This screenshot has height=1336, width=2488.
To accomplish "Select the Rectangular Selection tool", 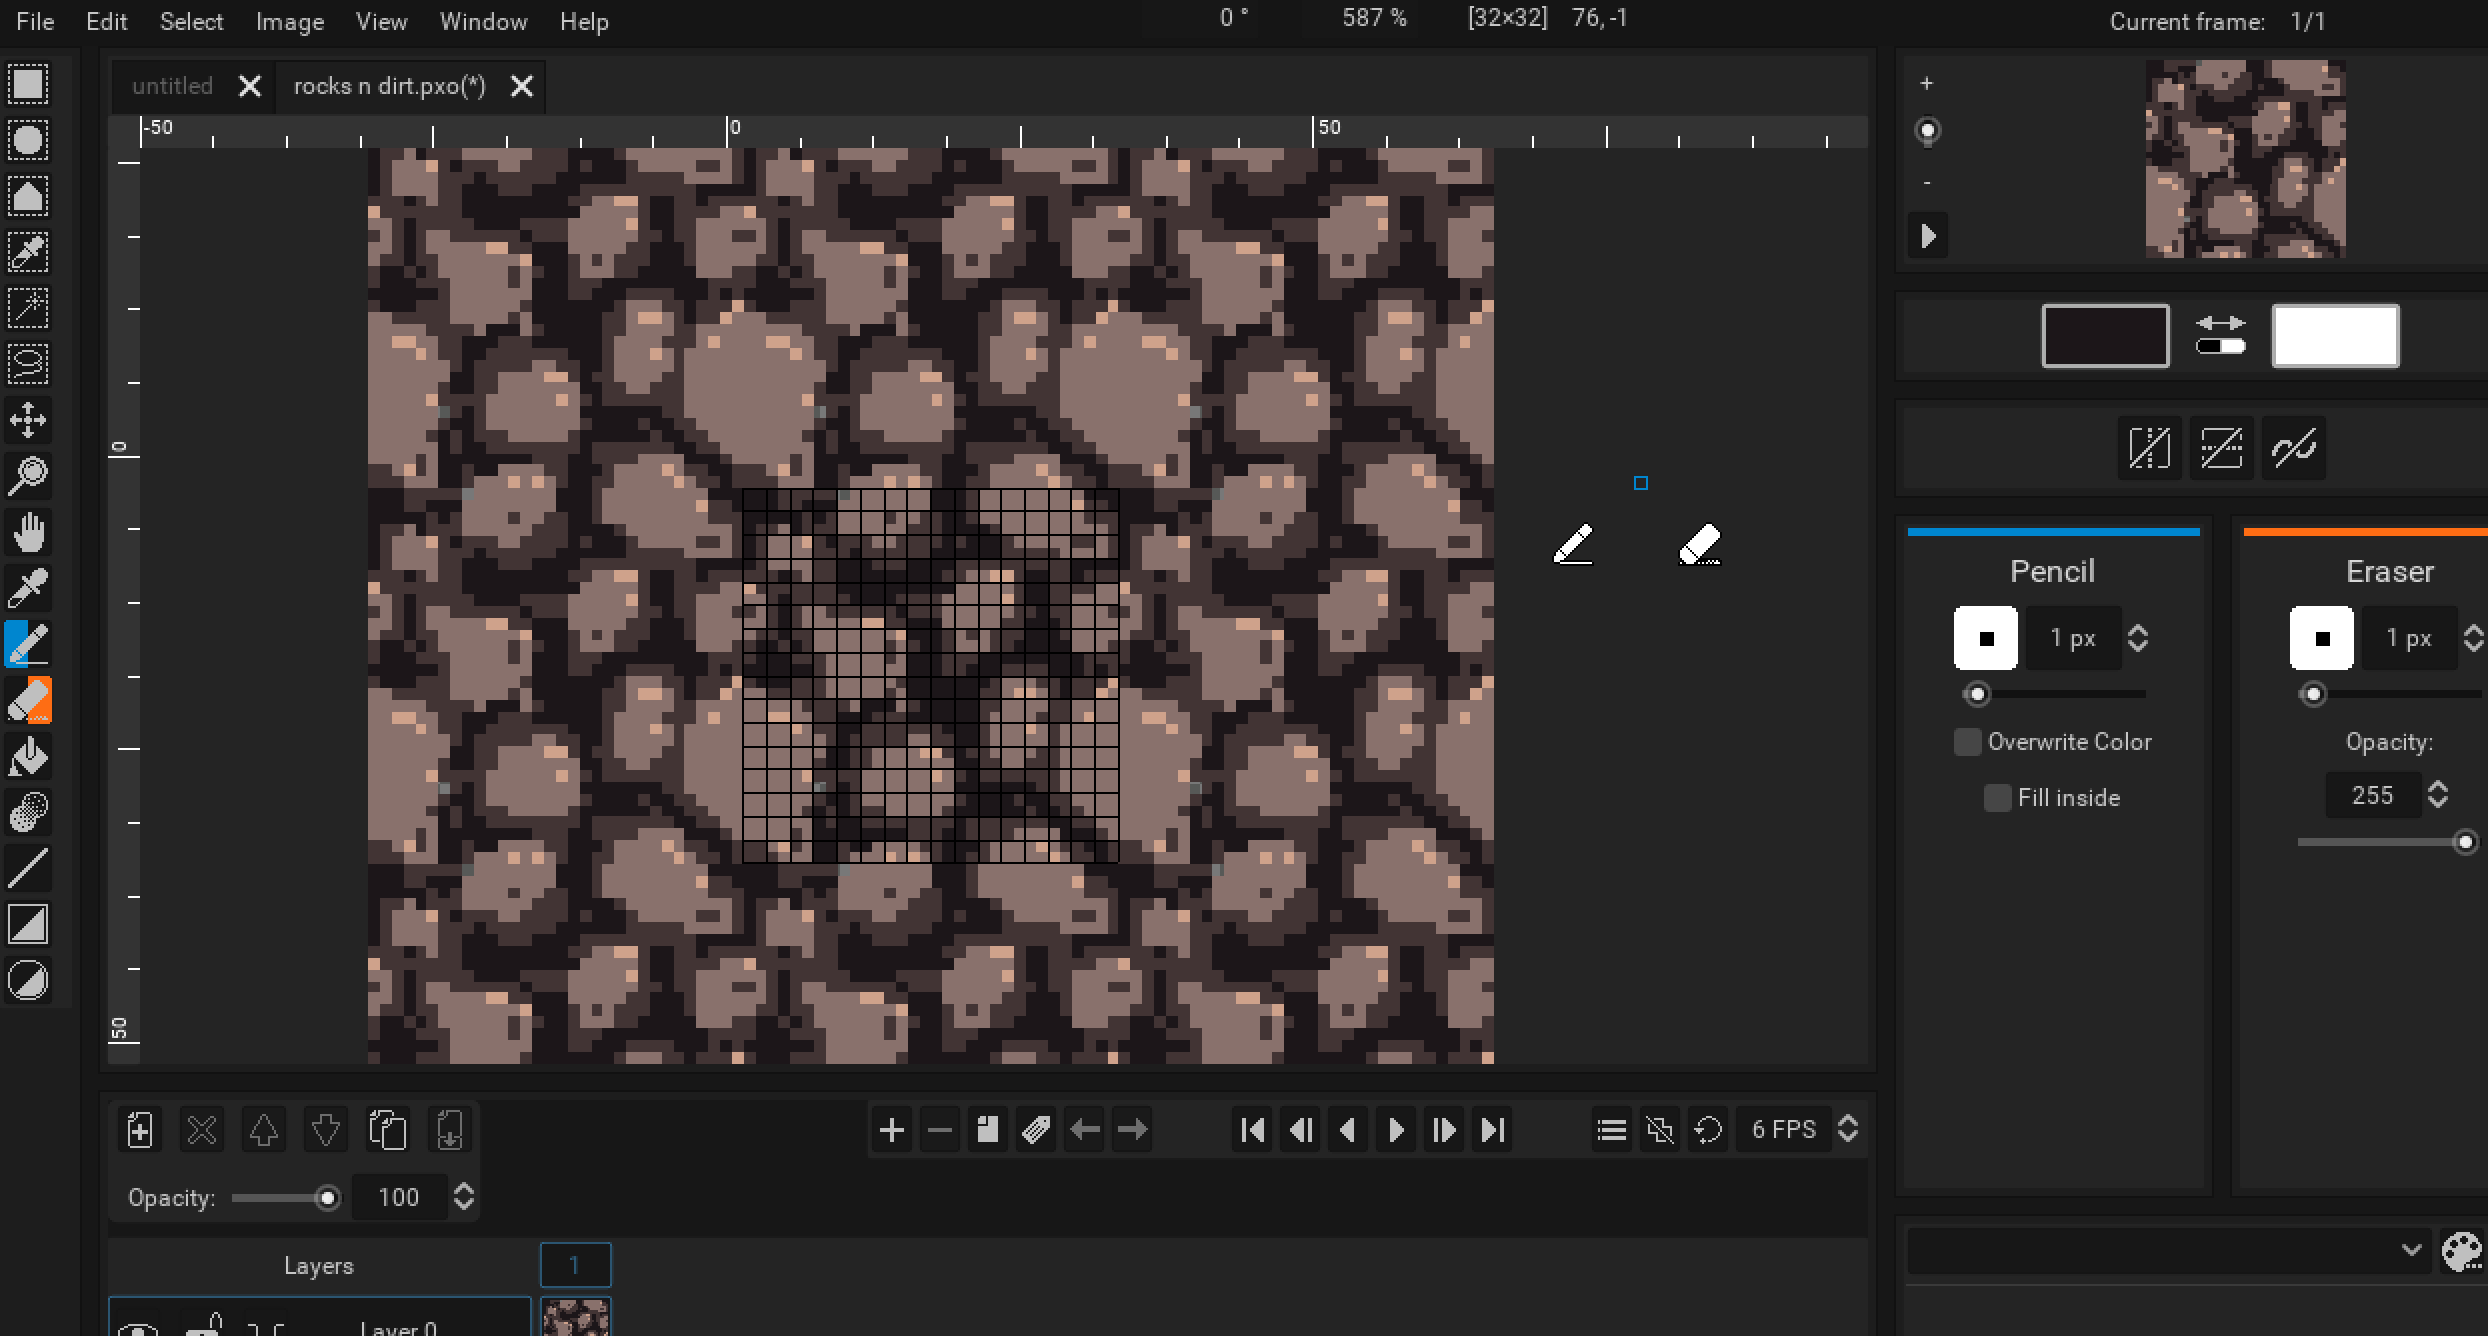I will point(28,85).
